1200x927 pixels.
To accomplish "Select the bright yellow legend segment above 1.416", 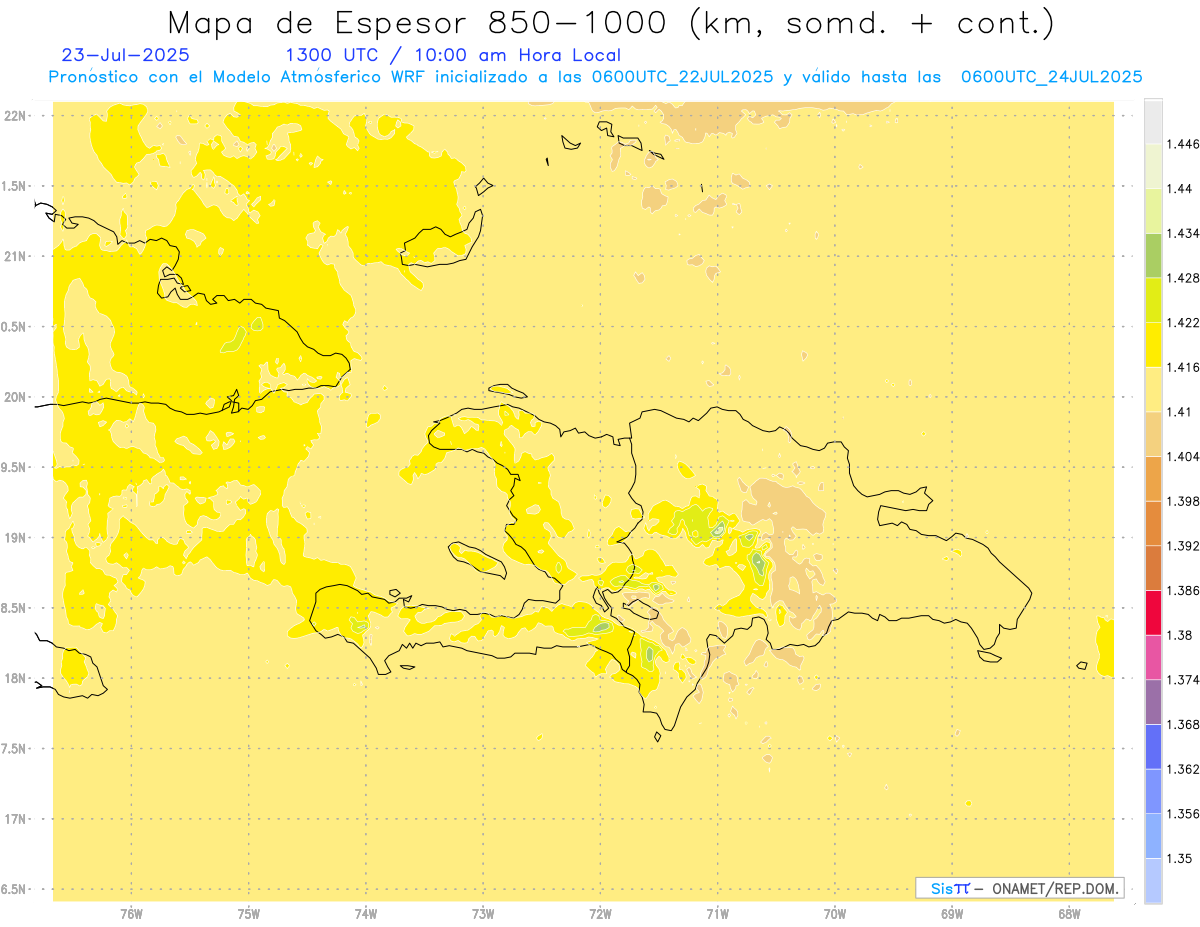I will [1153, 344].
